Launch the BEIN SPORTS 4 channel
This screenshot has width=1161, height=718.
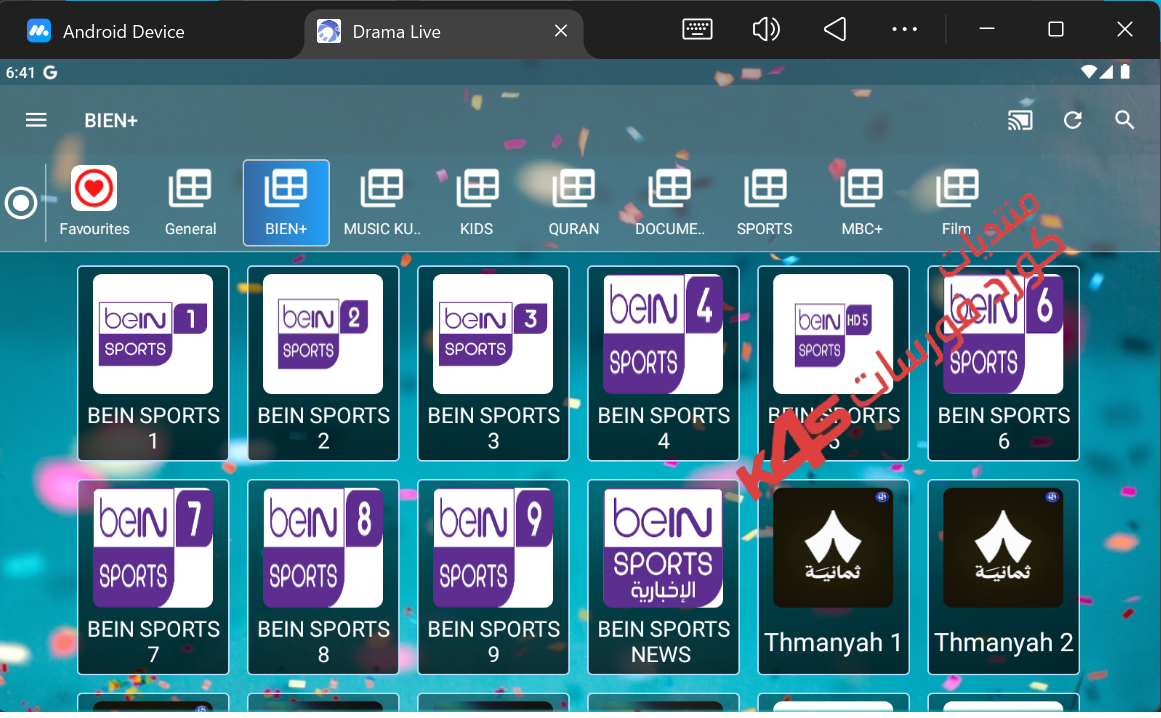[x=663, y=363]
